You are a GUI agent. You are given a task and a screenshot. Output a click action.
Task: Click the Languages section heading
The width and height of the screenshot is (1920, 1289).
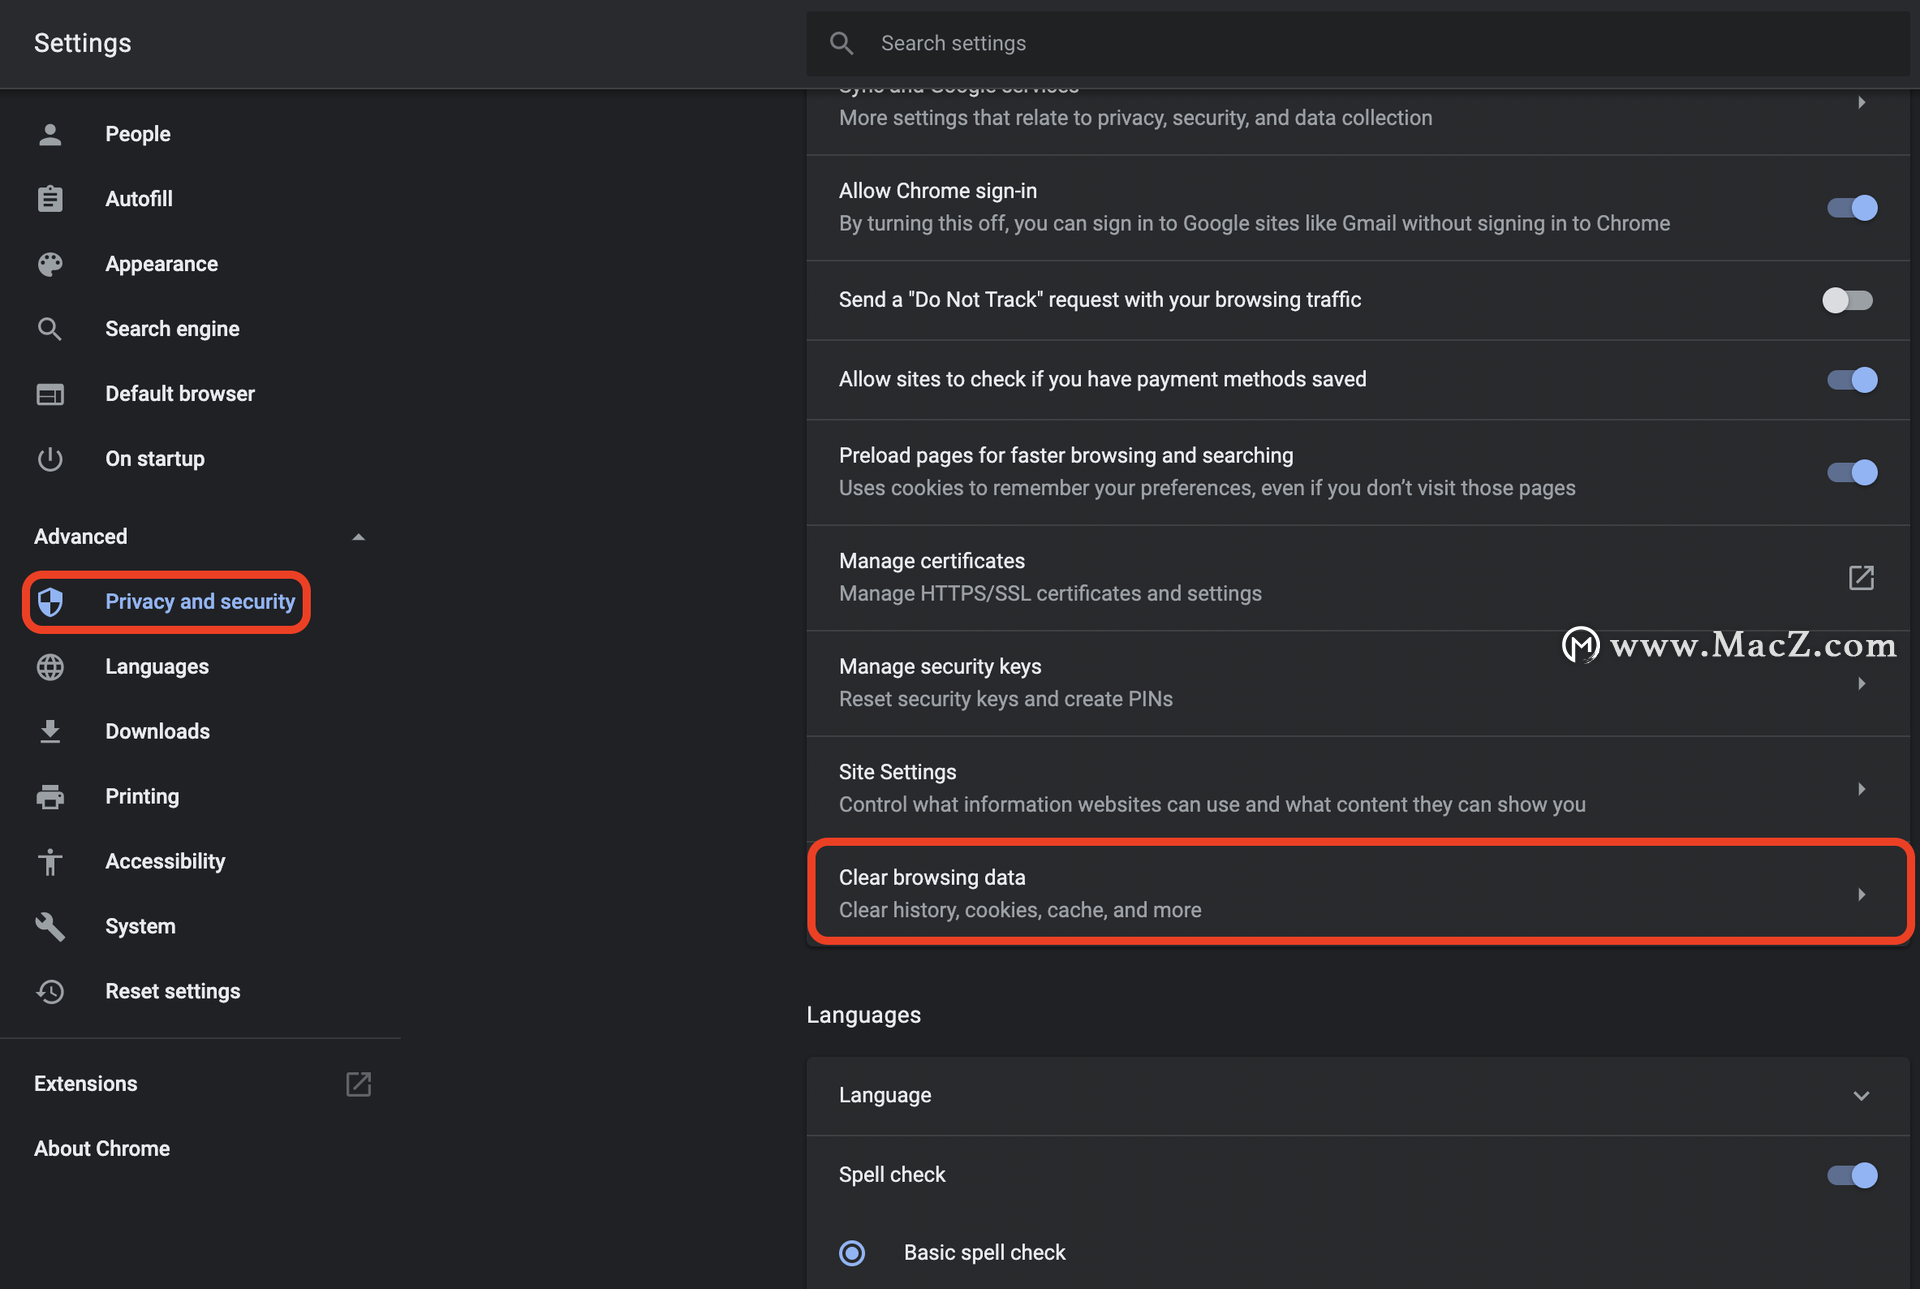[864, 1015]
